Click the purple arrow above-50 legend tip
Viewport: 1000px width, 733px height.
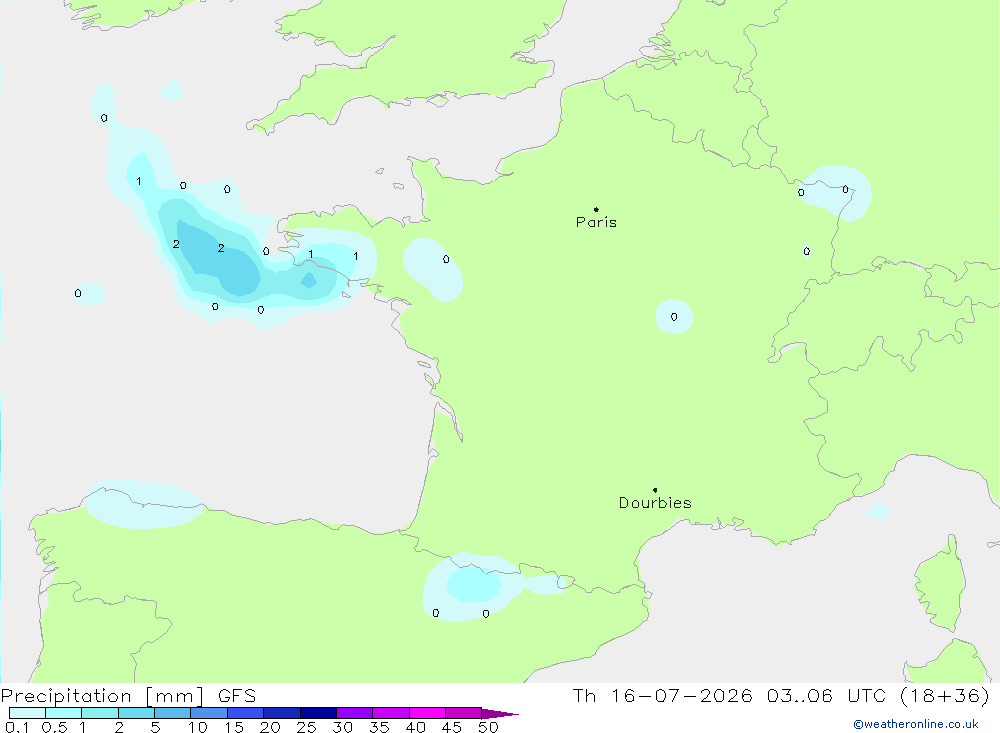click(500, 714)
